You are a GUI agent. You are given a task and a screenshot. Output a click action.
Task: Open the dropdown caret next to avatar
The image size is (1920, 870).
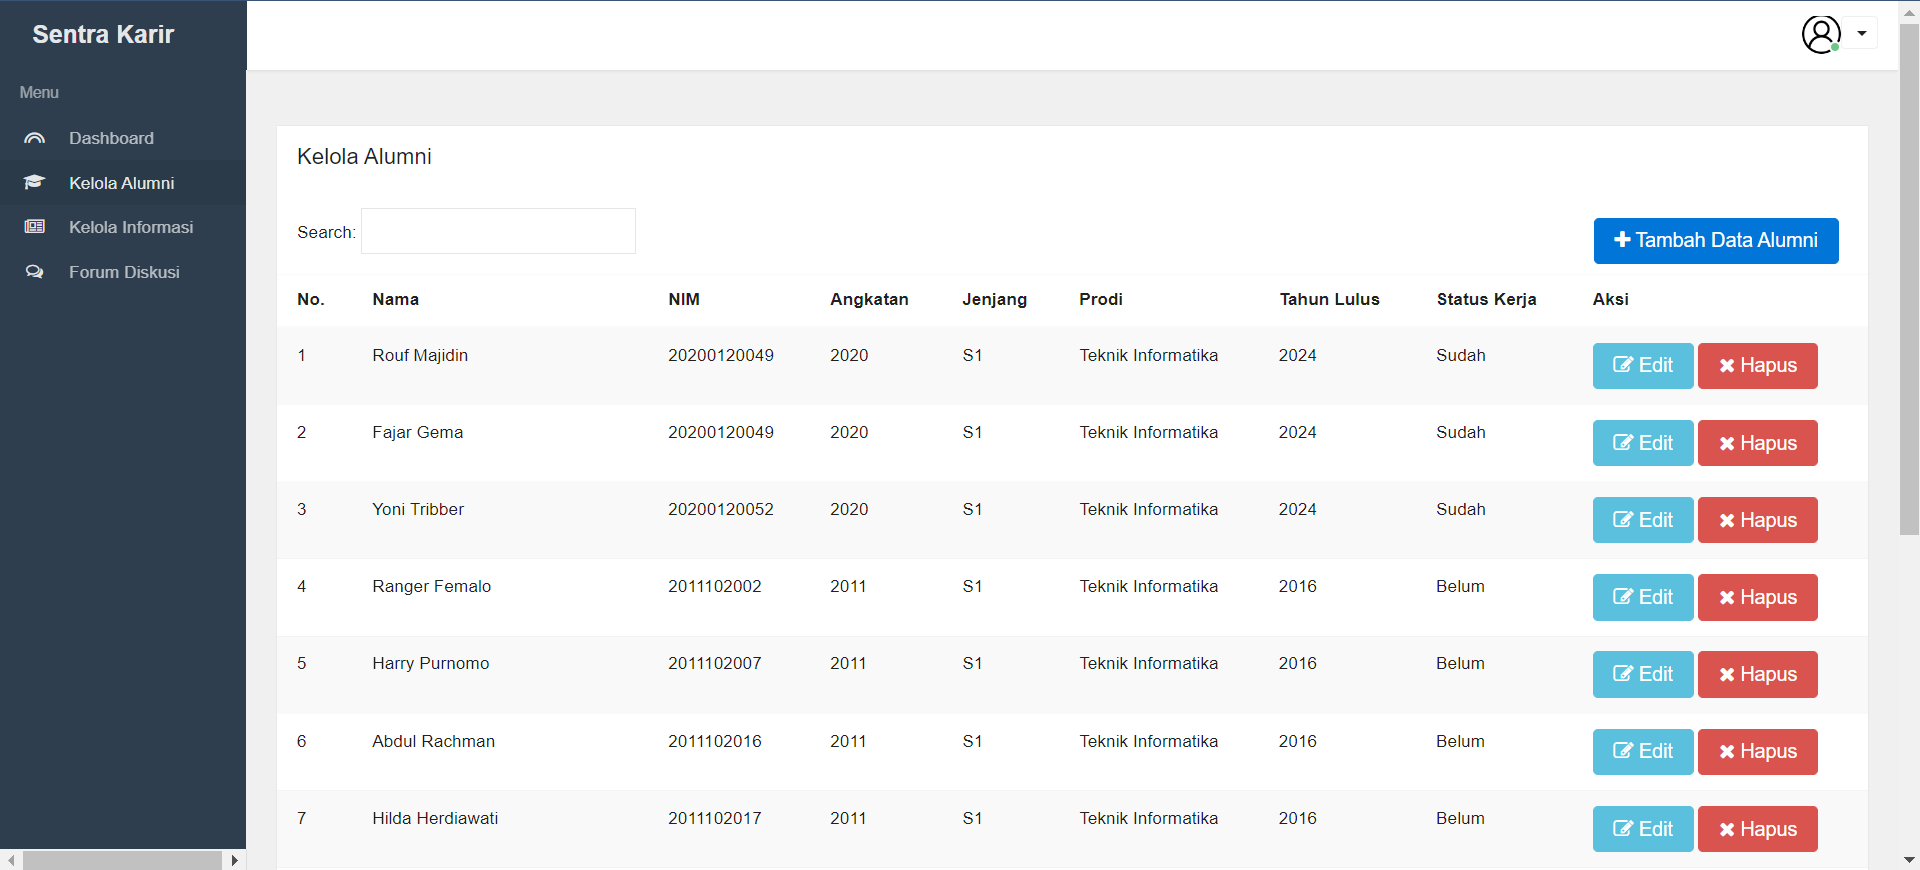coord(1862,33)
